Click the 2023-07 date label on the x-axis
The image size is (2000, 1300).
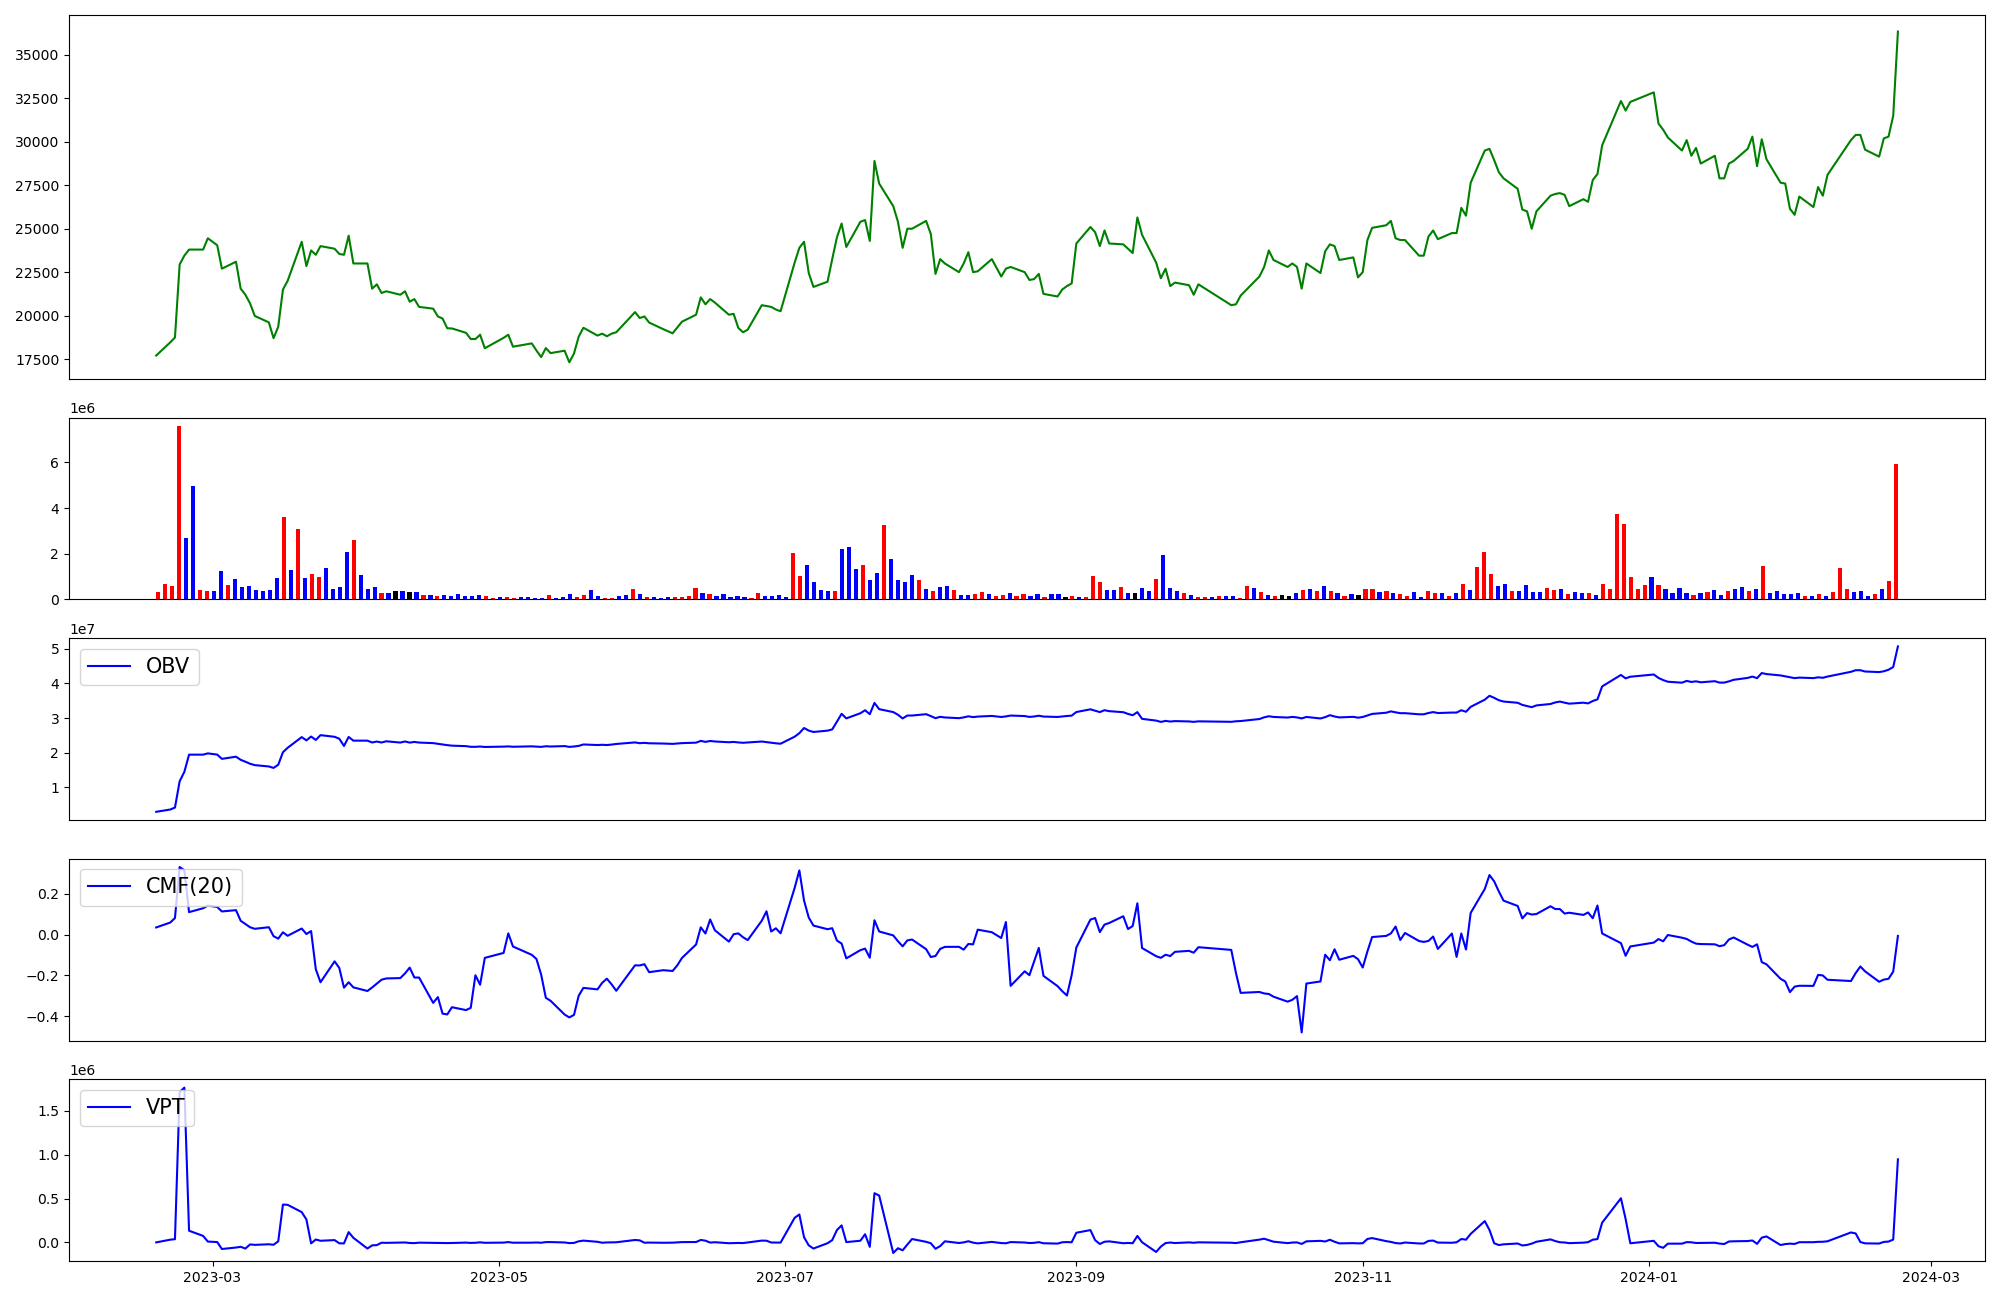click(x=785, y=1277)
